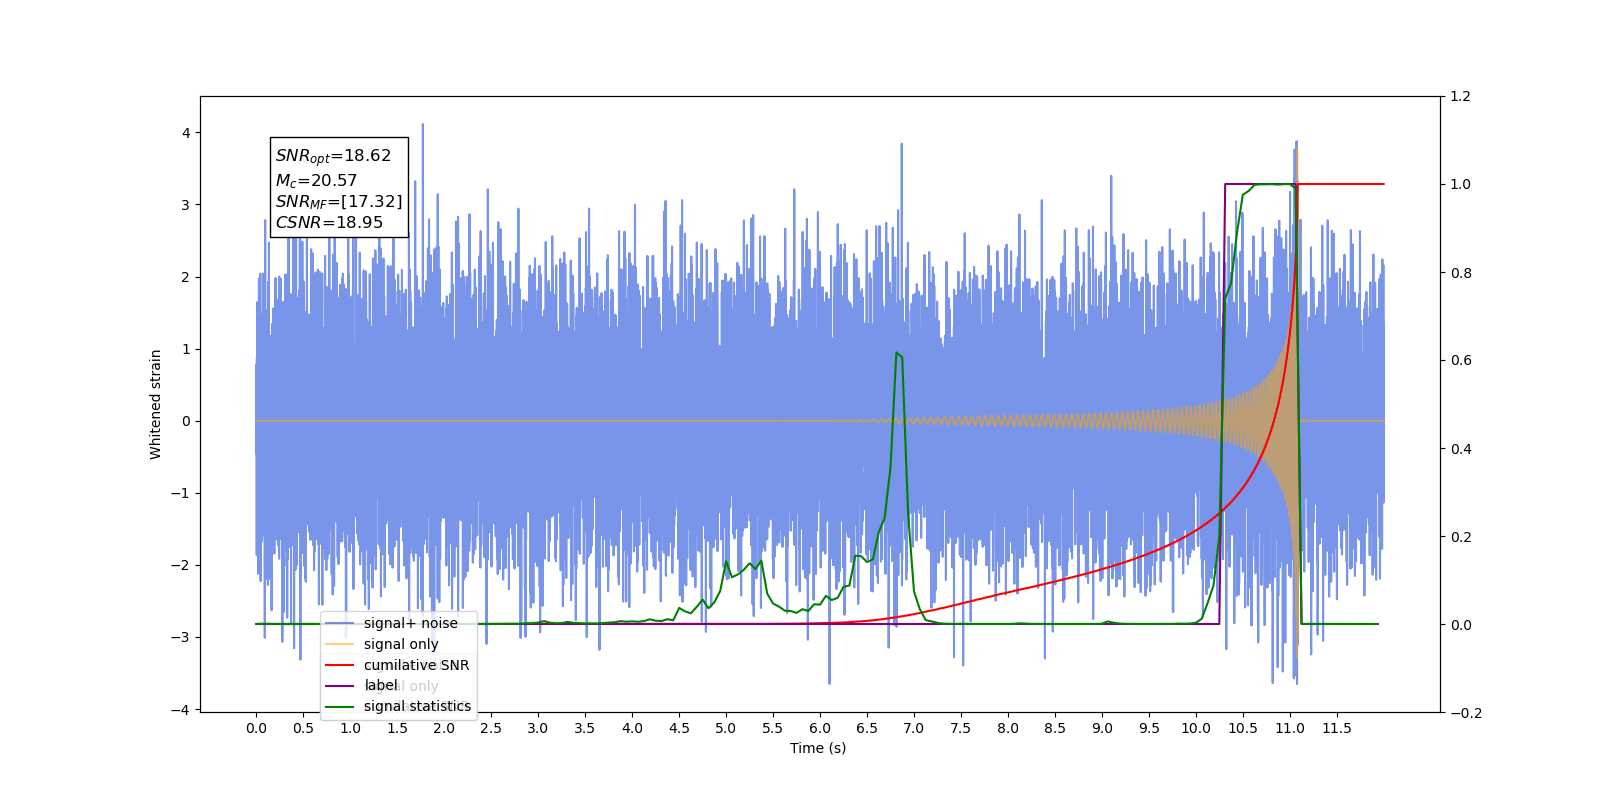
Task: Click the 7.0 tick on the time axis
Action: 914,728
